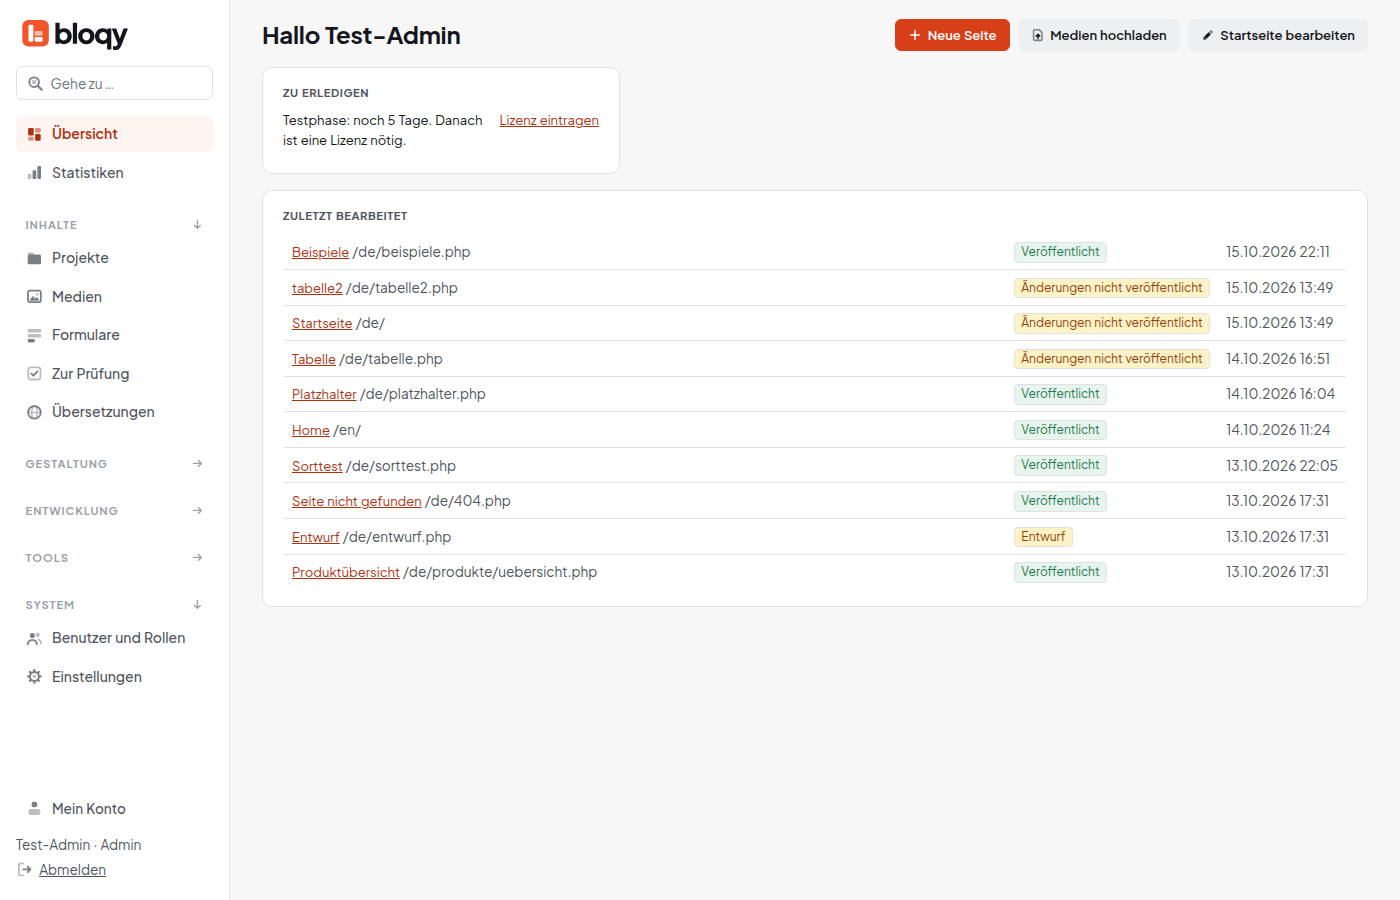This screenshot has height=900, width=1400.
Task: Open Zur Prüfung via check icon
Action: 34,374
